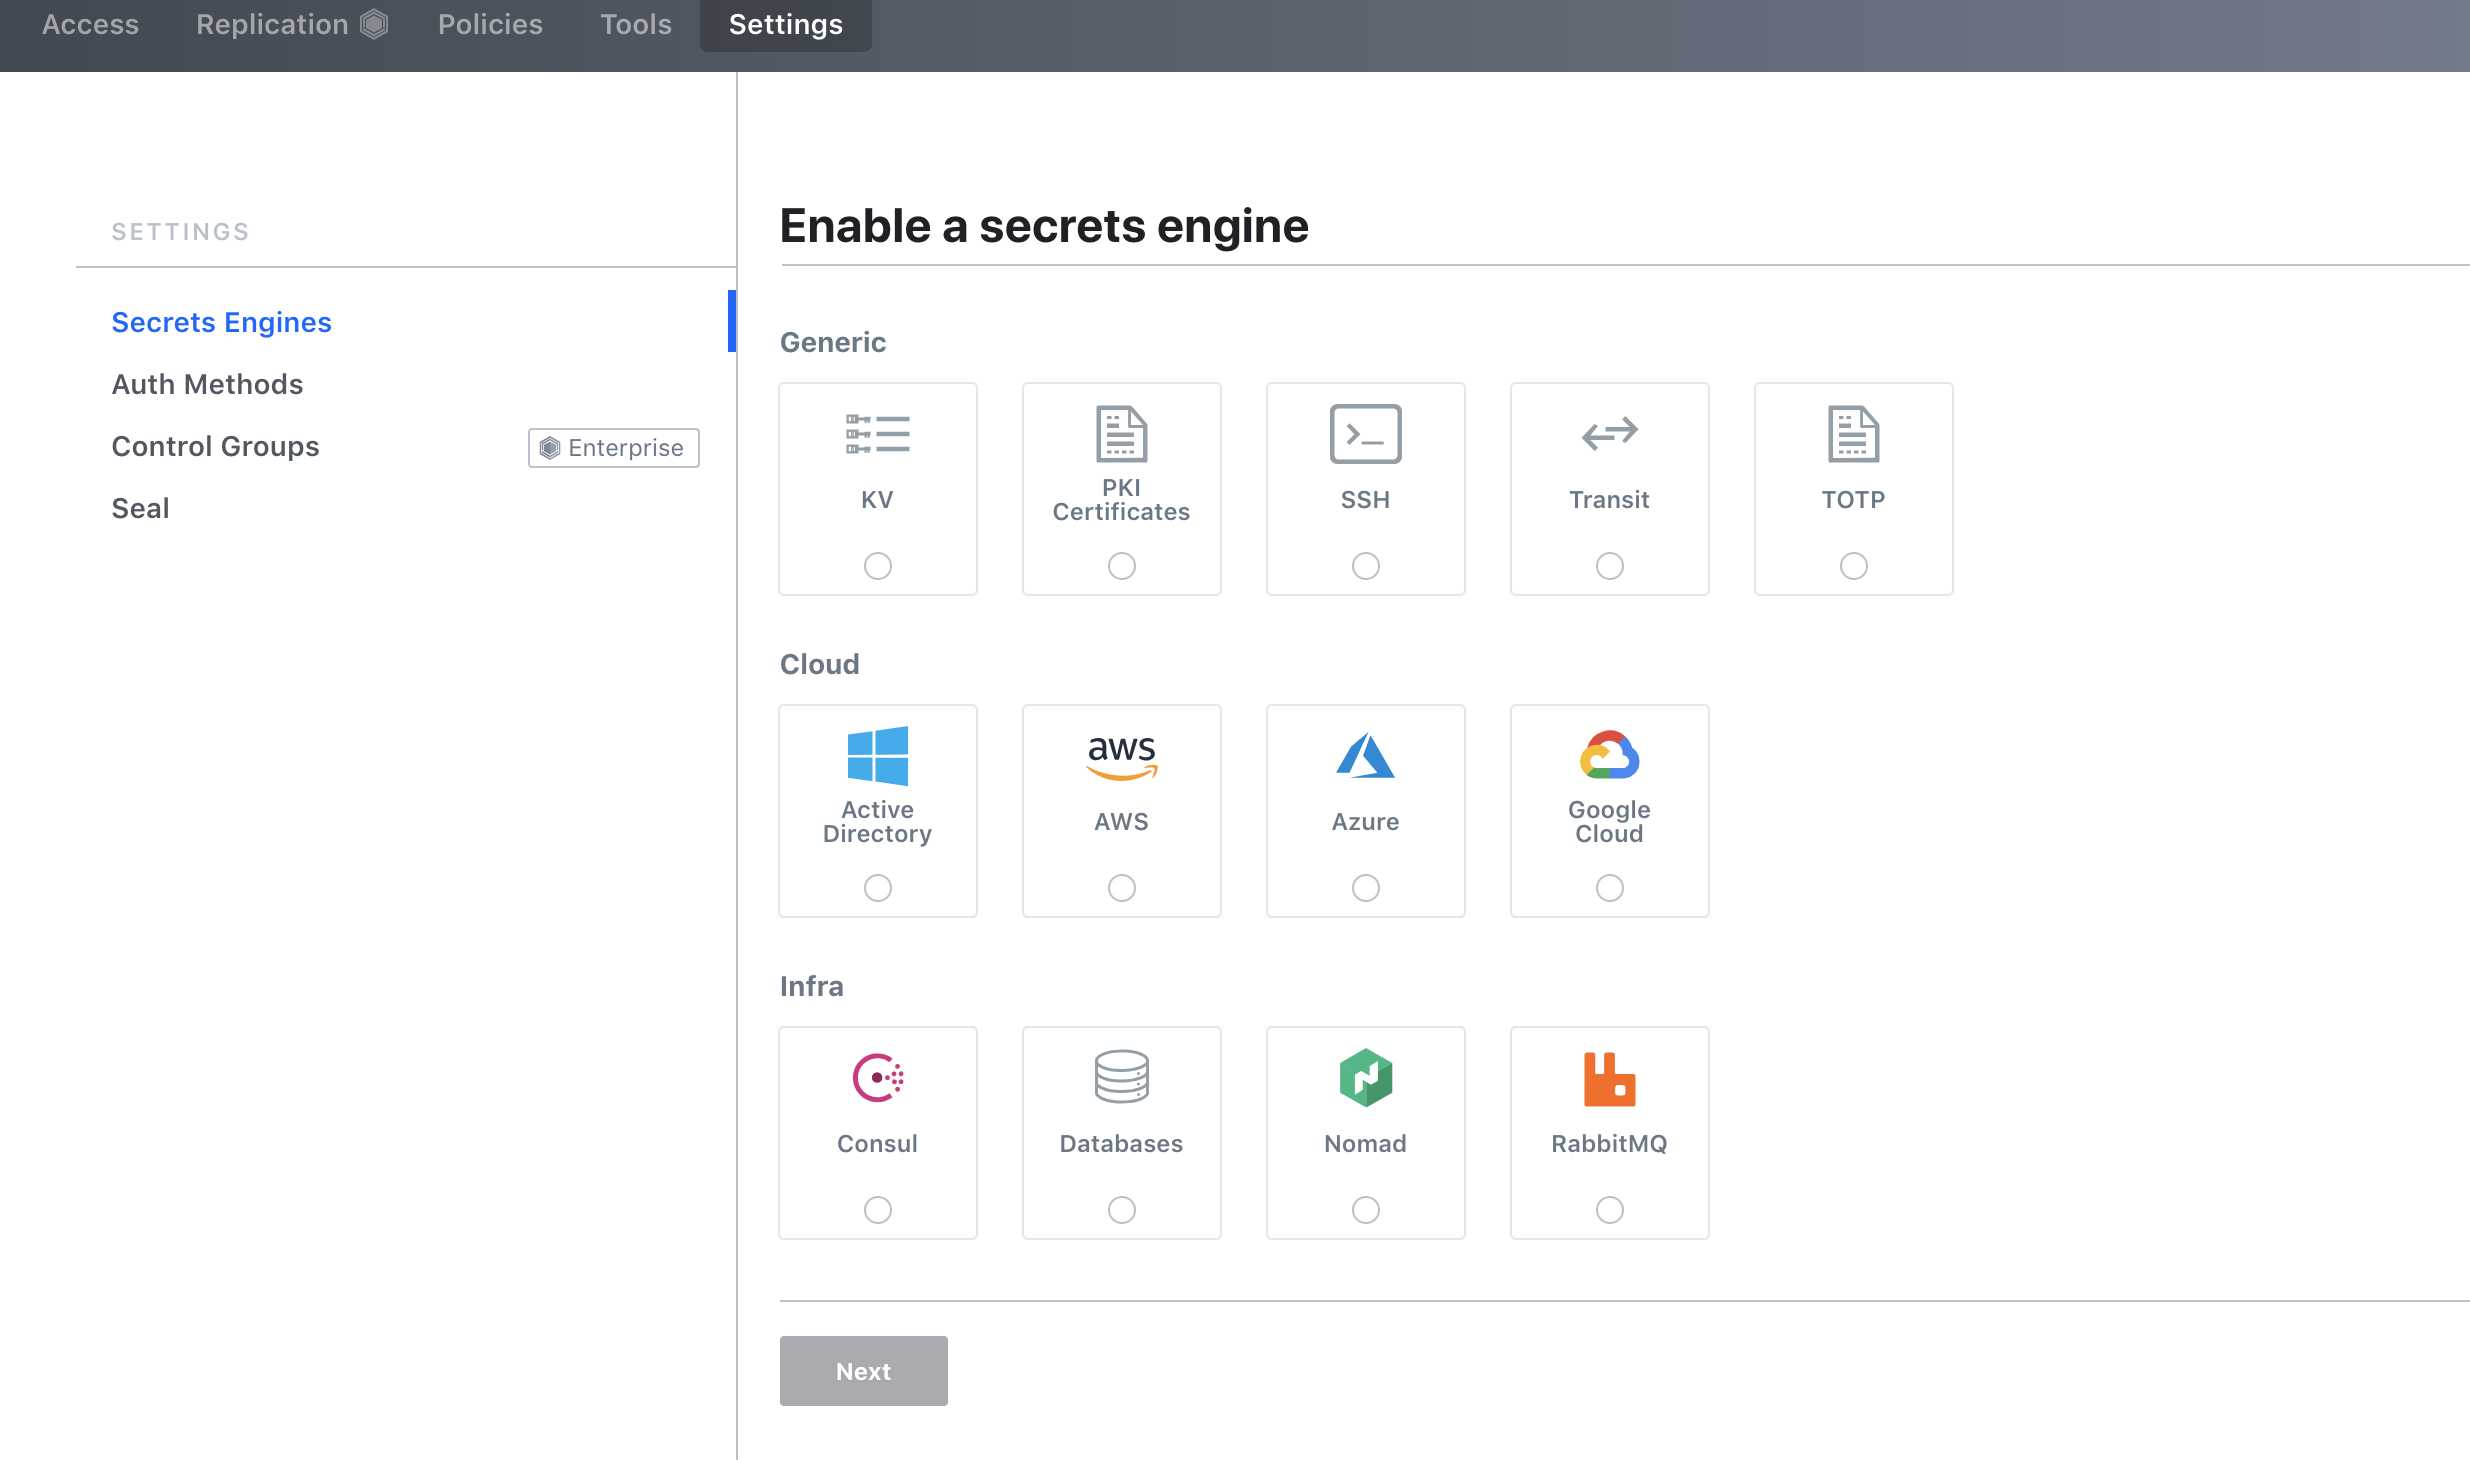Click the AWS label under the logo
Screen dimensions: 2470x1460
coord(1122,822)
